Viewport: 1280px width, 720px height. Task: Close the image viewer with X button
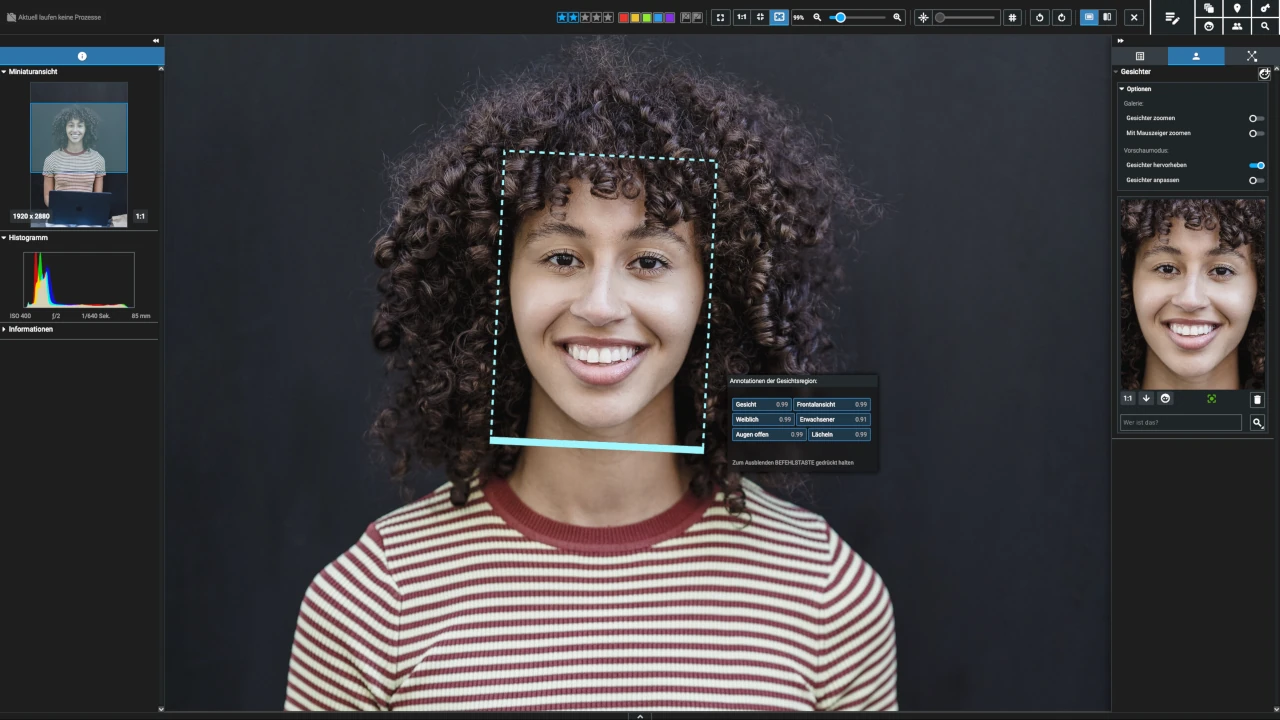(1134, 17)
